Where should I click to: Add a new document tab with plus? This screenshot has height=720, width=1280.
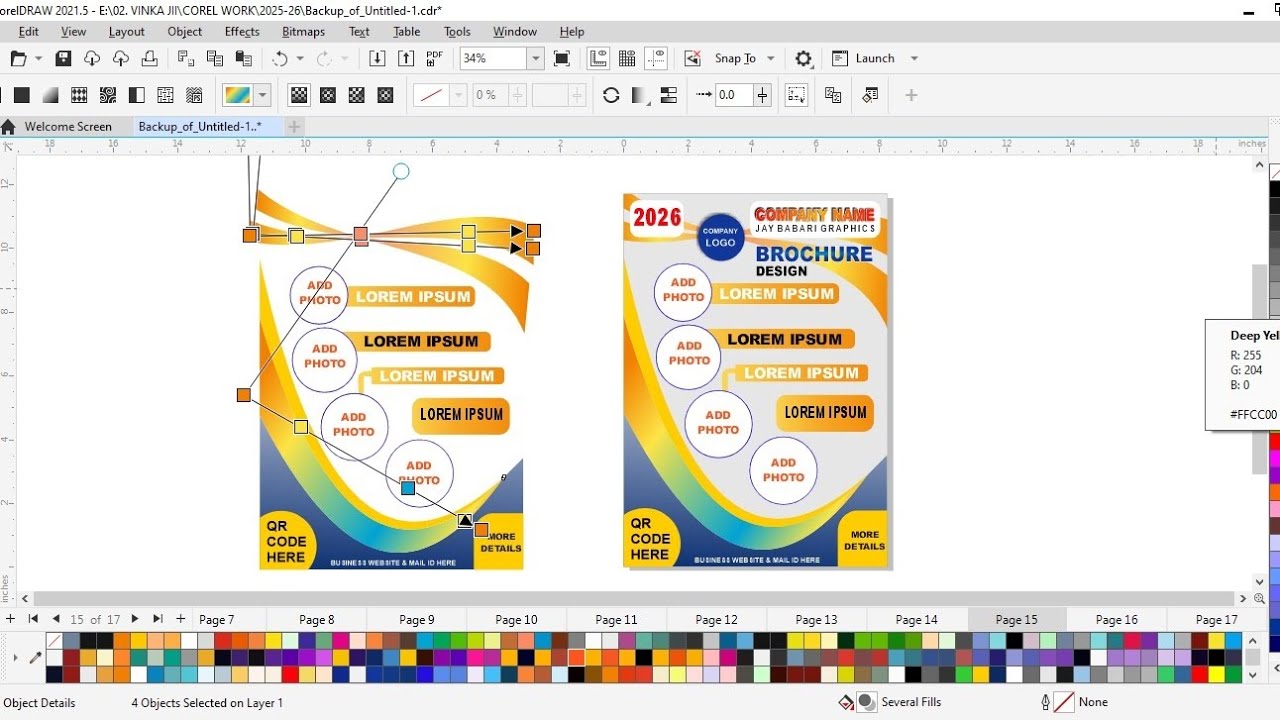[x=294, y=126]
